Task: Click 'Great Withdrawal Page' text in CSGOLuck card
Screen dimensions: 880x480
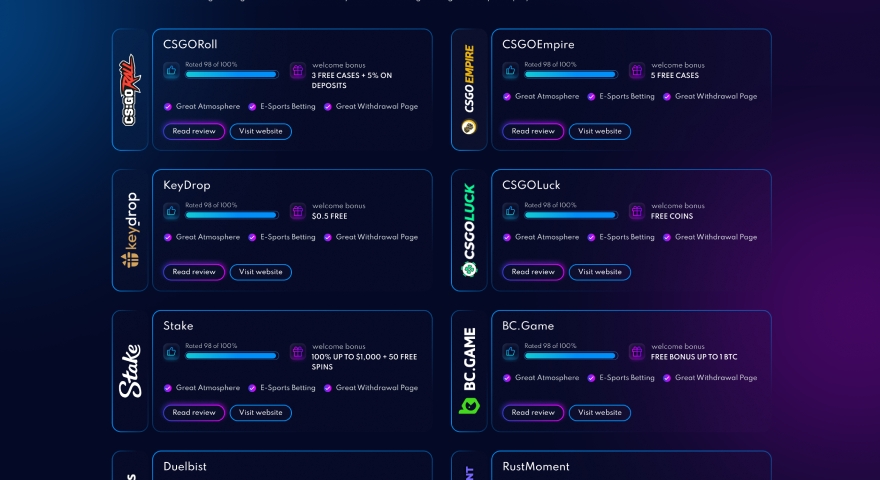Action: point(716,237)
